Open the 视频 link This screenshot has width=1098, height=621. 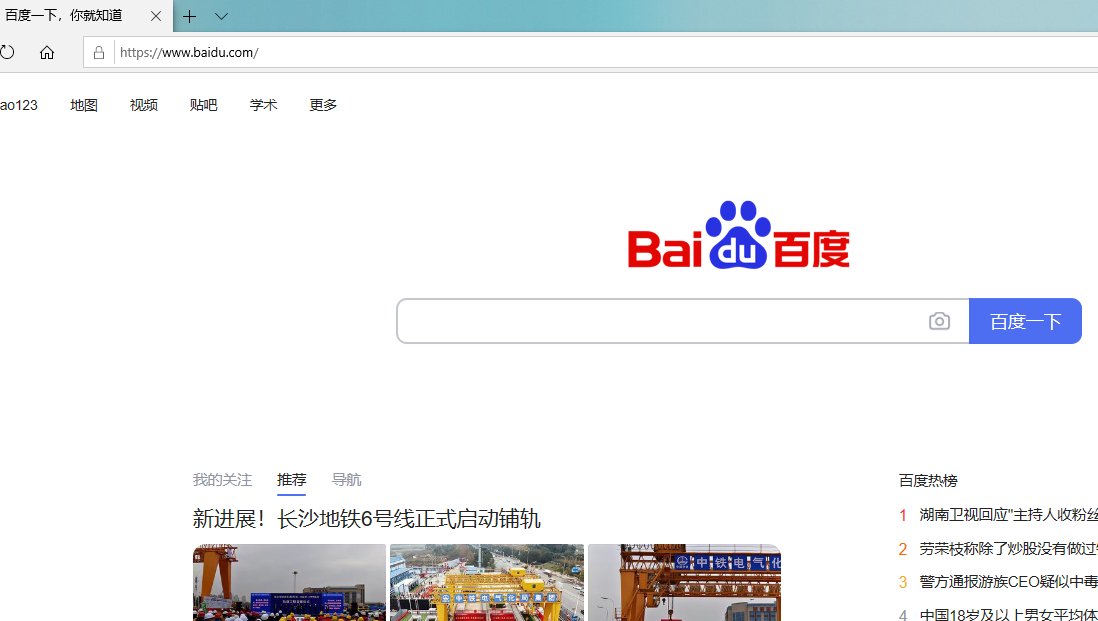click(144, 105)
